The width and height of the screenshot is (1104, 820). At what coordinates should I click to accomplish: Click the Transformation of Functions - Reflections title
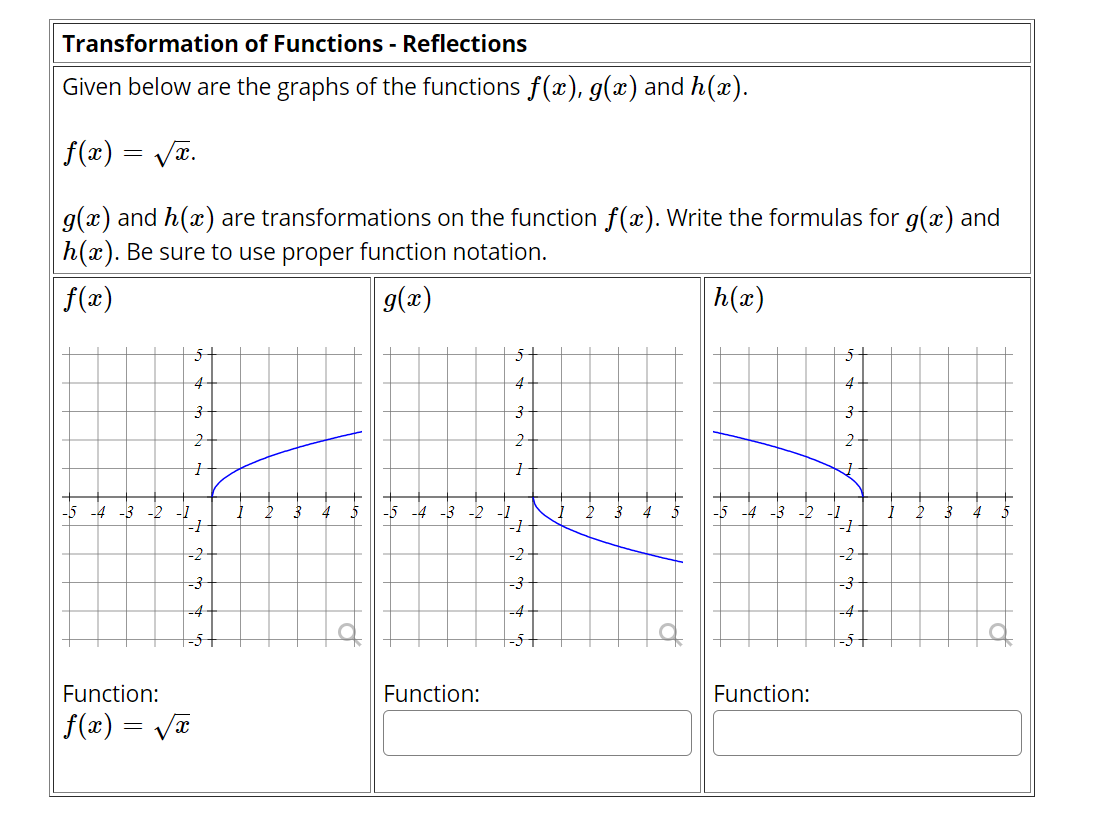294,43
